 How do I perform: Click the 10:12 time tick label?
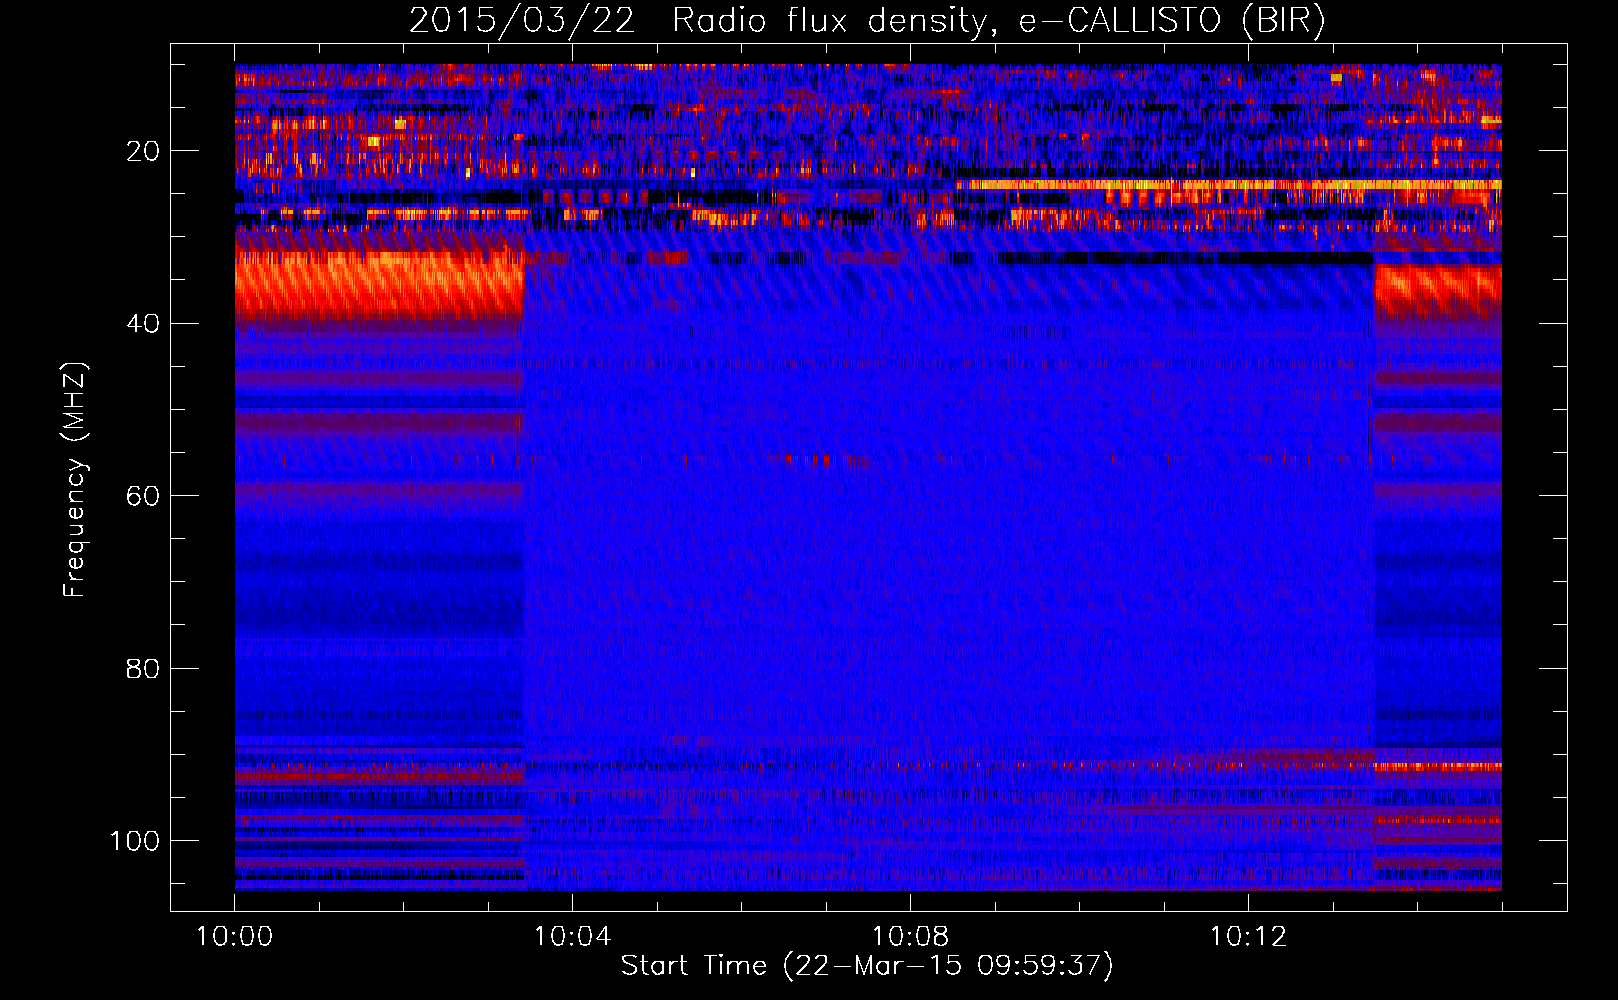click(1248, 937)
